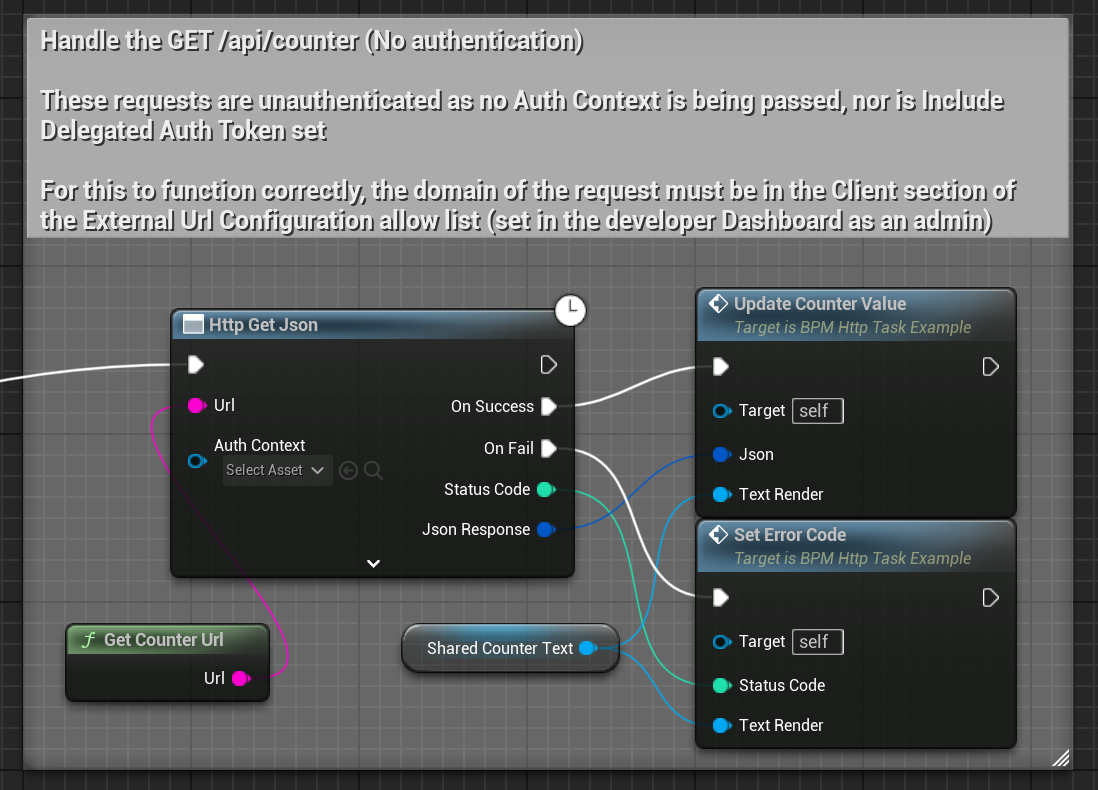Click the latent clock icon on Http Get Json
Screen dimensions: 1098x790
click(570, 311)
